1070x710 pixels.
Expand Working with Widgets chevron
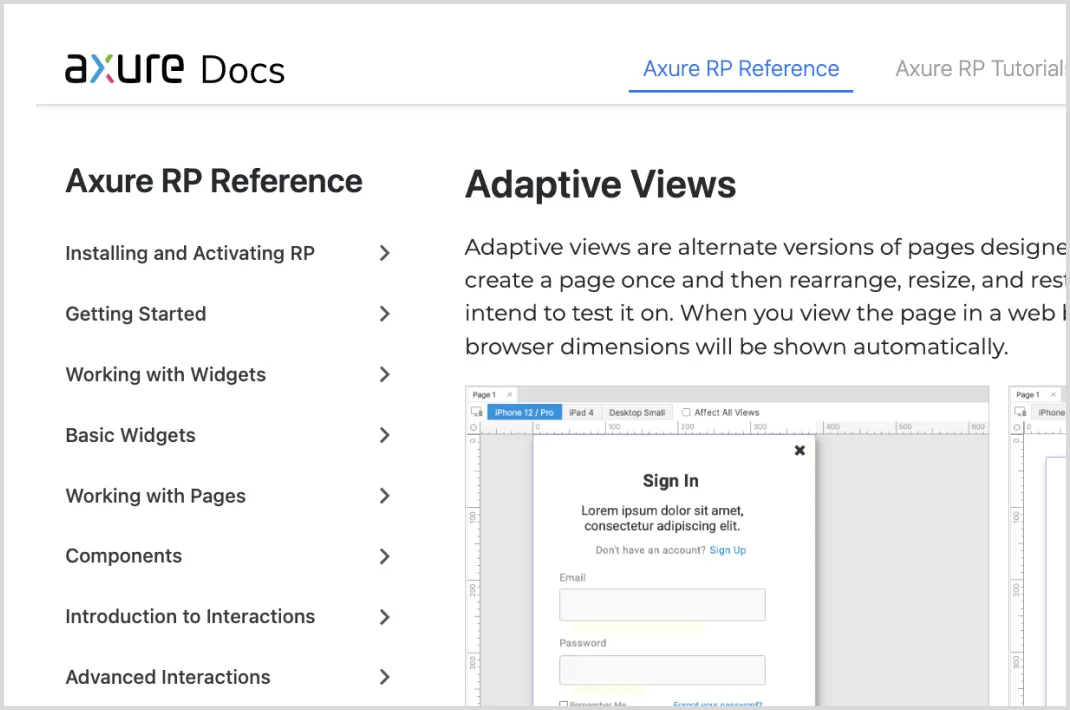click(x=384, y=375)
